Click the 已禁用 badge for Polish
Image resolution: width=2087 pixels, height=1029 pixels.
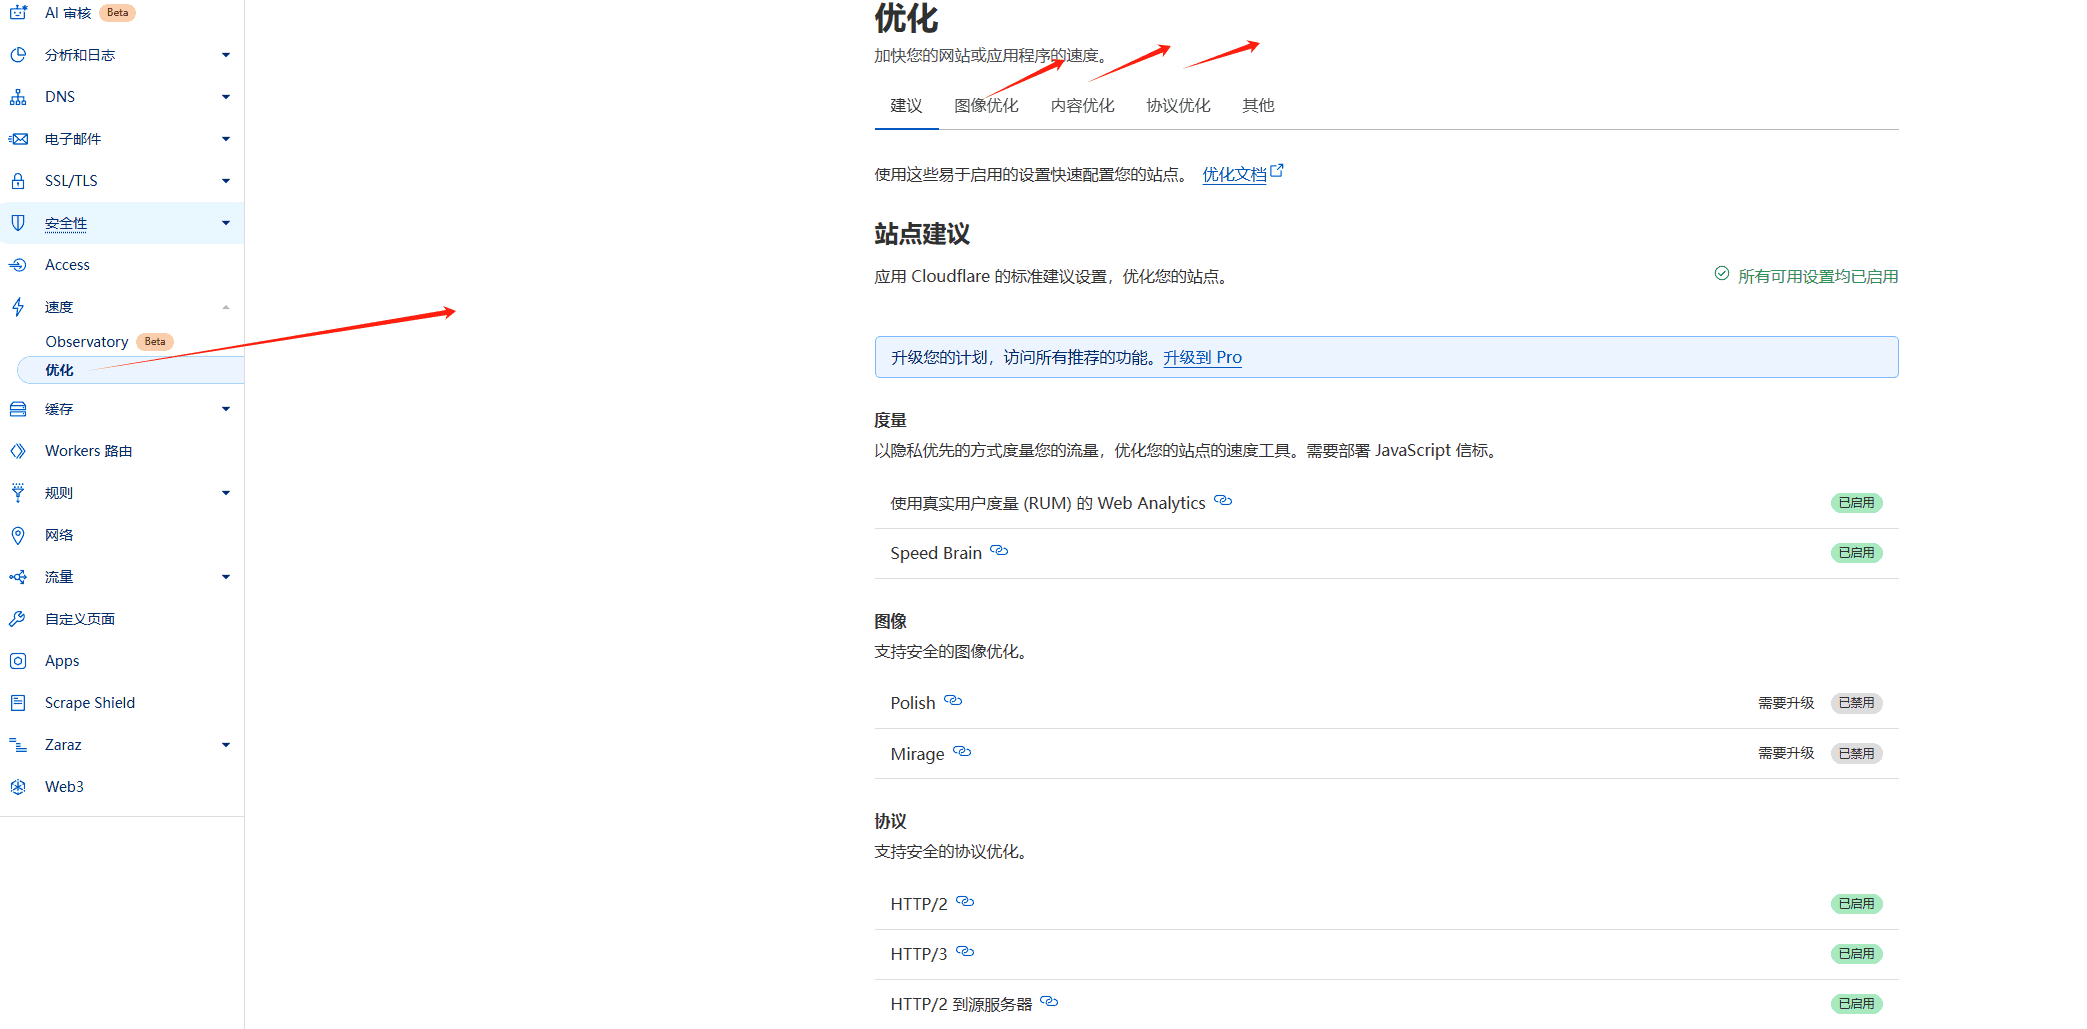click(1856, 702)
